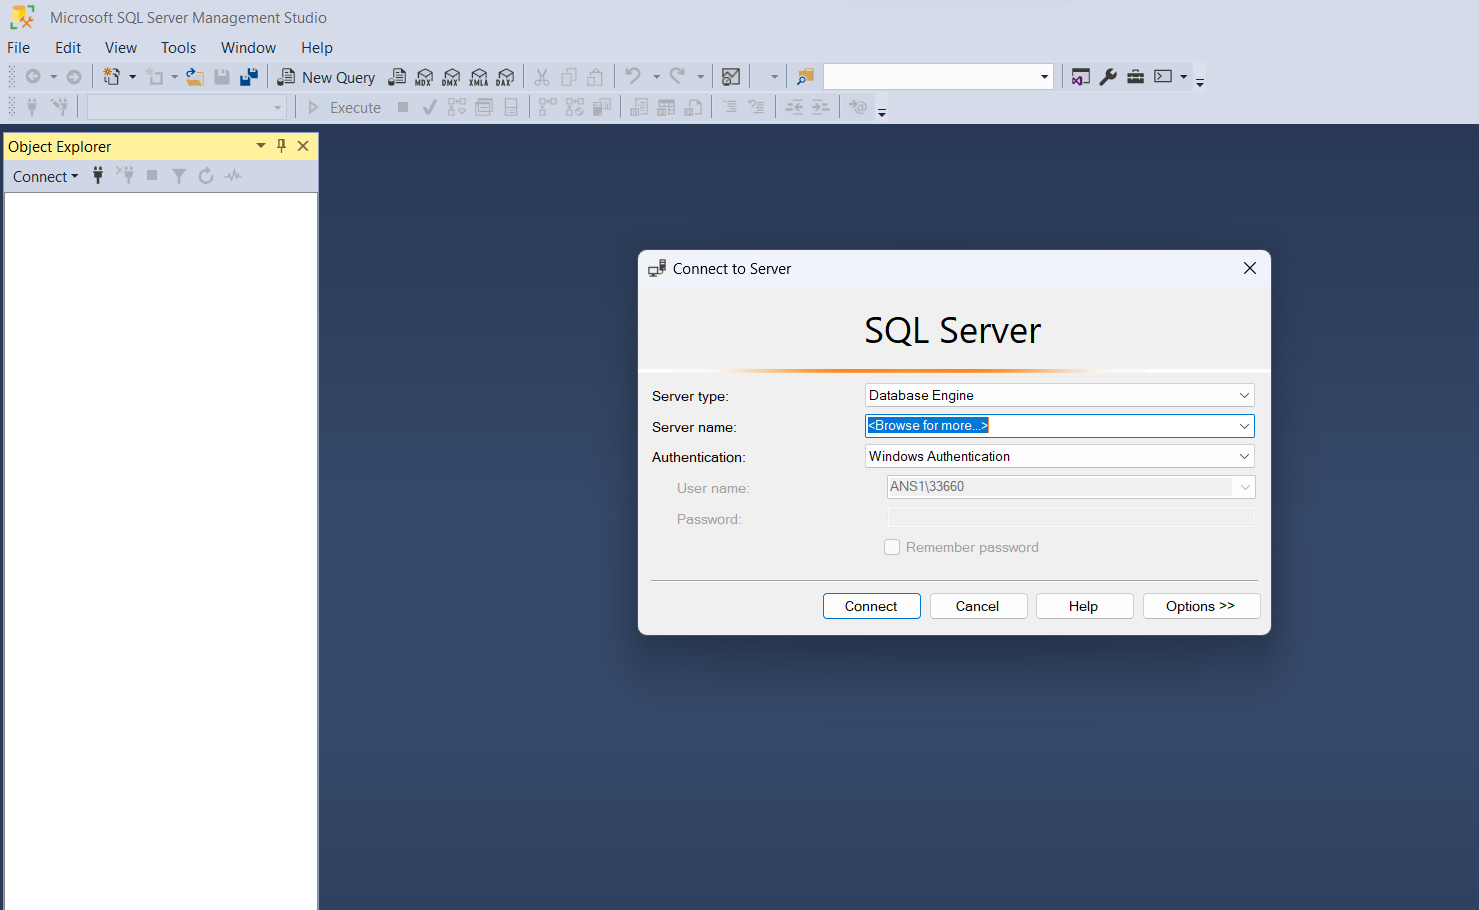Click the command window icon in toolbar
Screen dimensions: 1479x910
[1163, 77]
